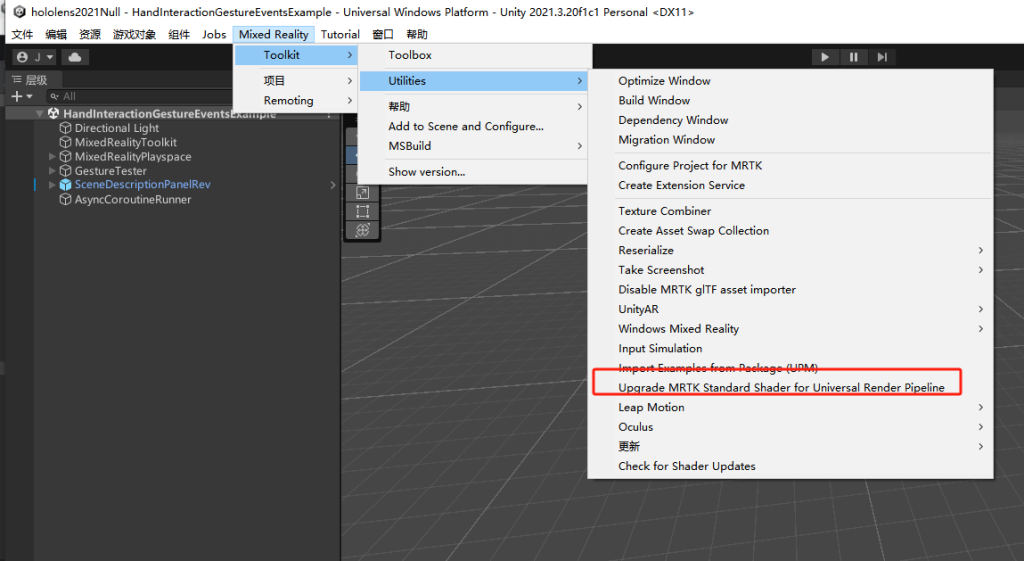Click the Mixed Reality menu
This screenshot has height=561, width=1024.
(x=274, y=34)
